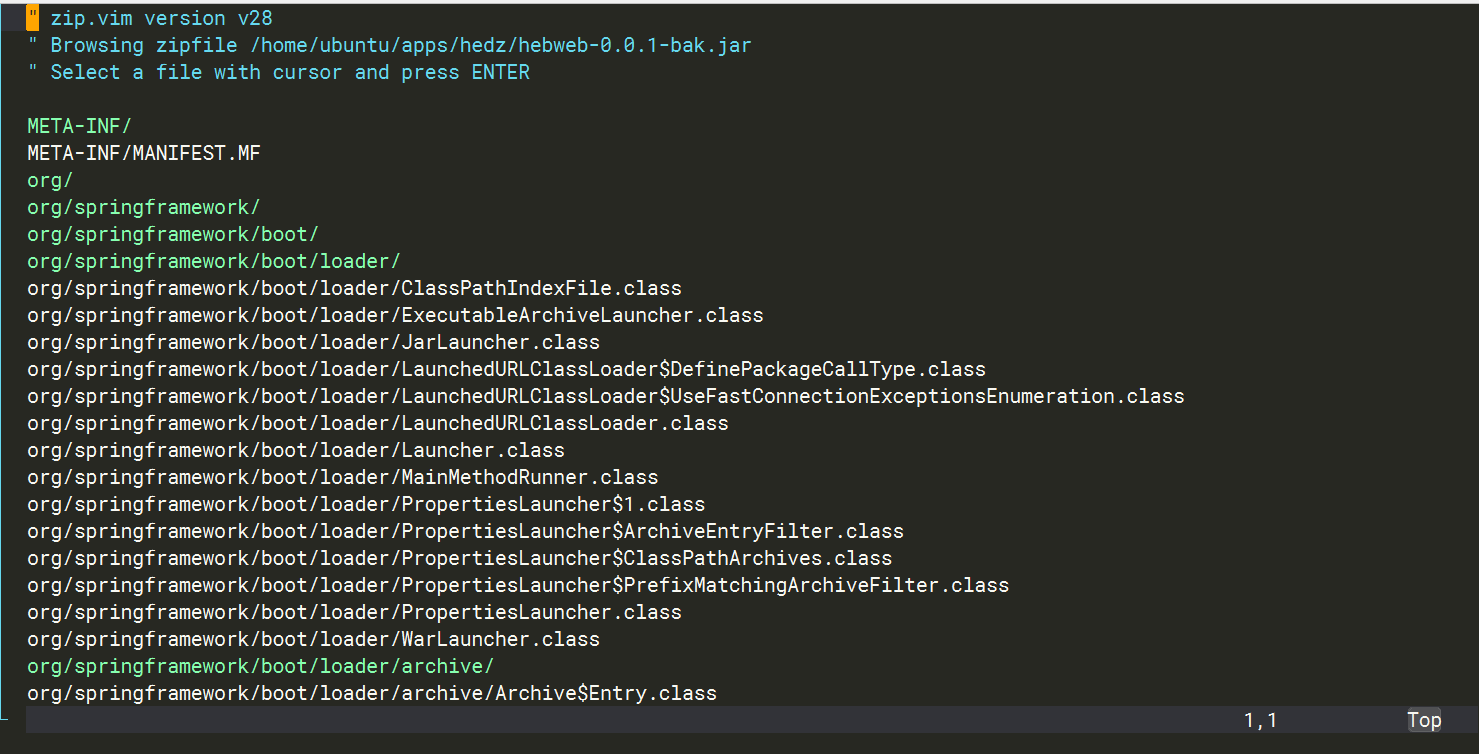Image resolution: width=1479 pixels, height=754 pixels.
Task: Select LaunchedURLClassLoader$DefinePackageCallType.class entry
Action: point(506,369)
